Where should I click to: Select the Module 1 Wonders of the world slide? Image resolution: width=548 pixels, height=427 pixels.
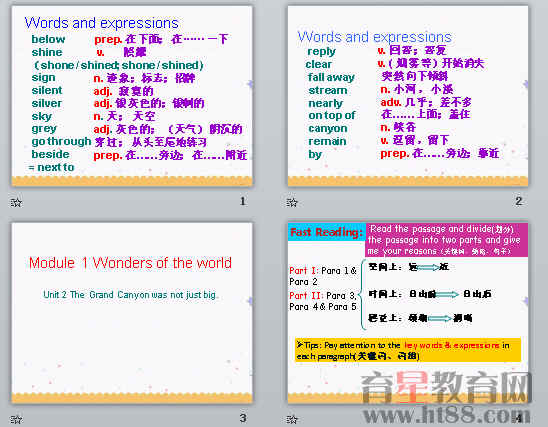click(132, 313)
